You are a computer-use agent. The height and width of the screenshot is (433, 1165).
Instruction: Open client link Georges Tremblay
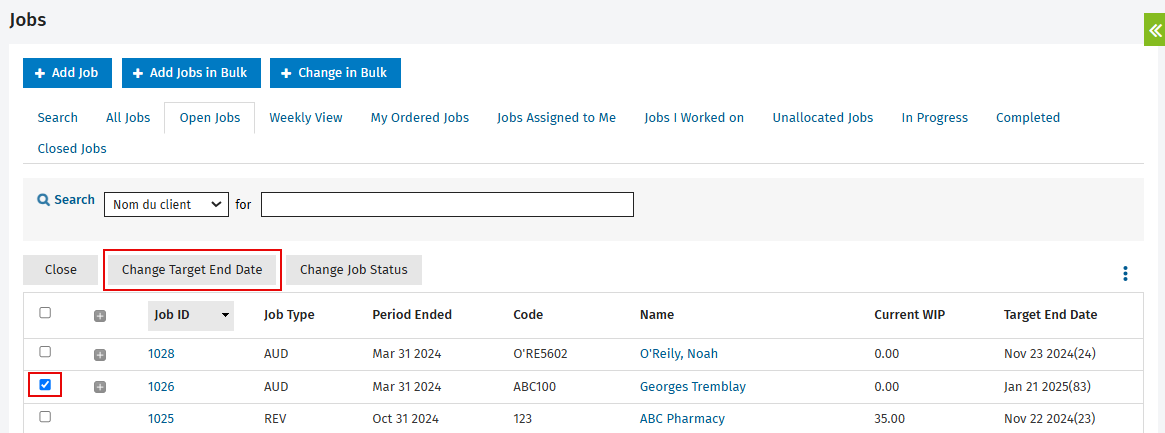(x=692, y=386)
